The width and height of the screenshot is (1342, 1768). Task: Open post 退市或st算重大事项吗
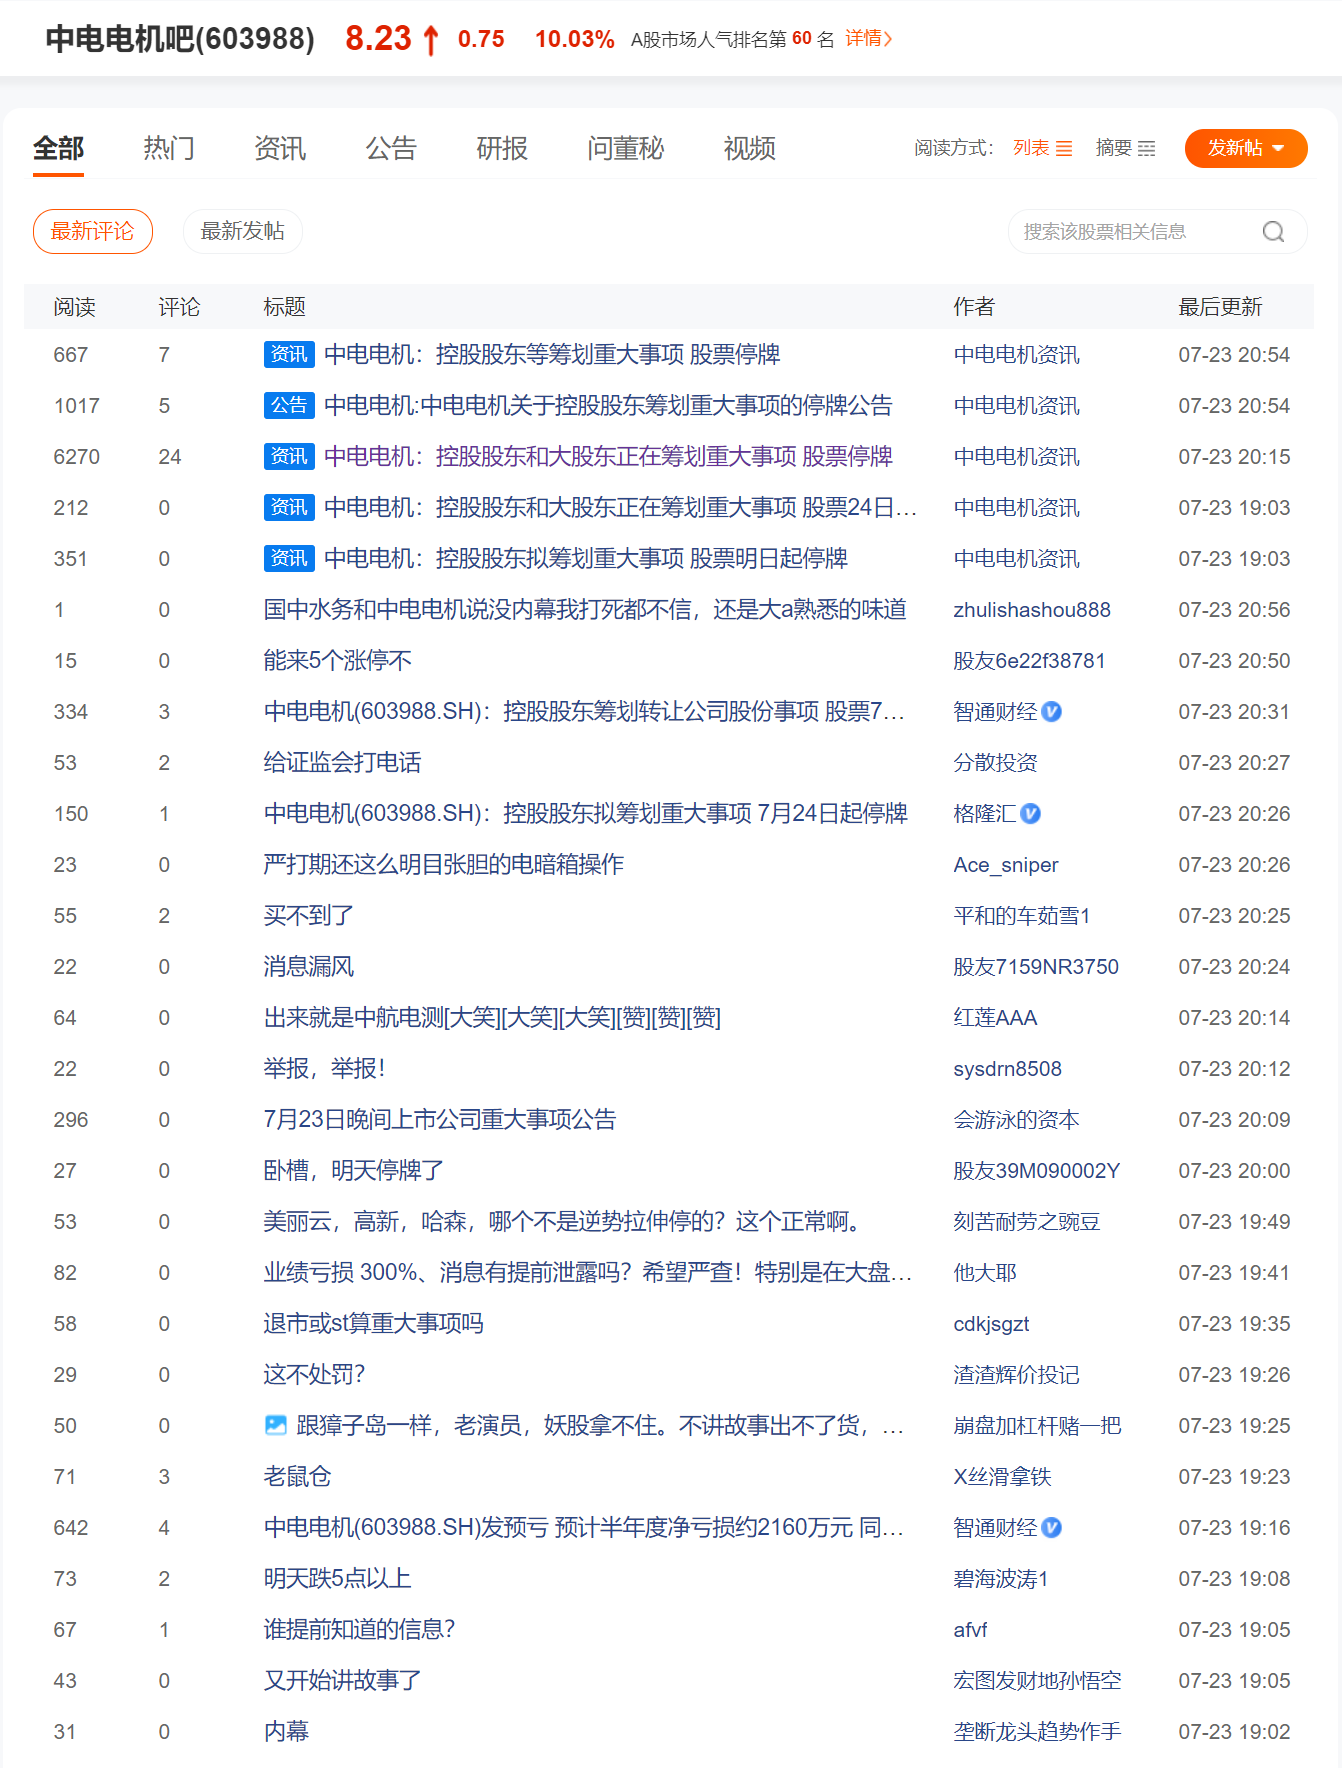[374, 1324]
